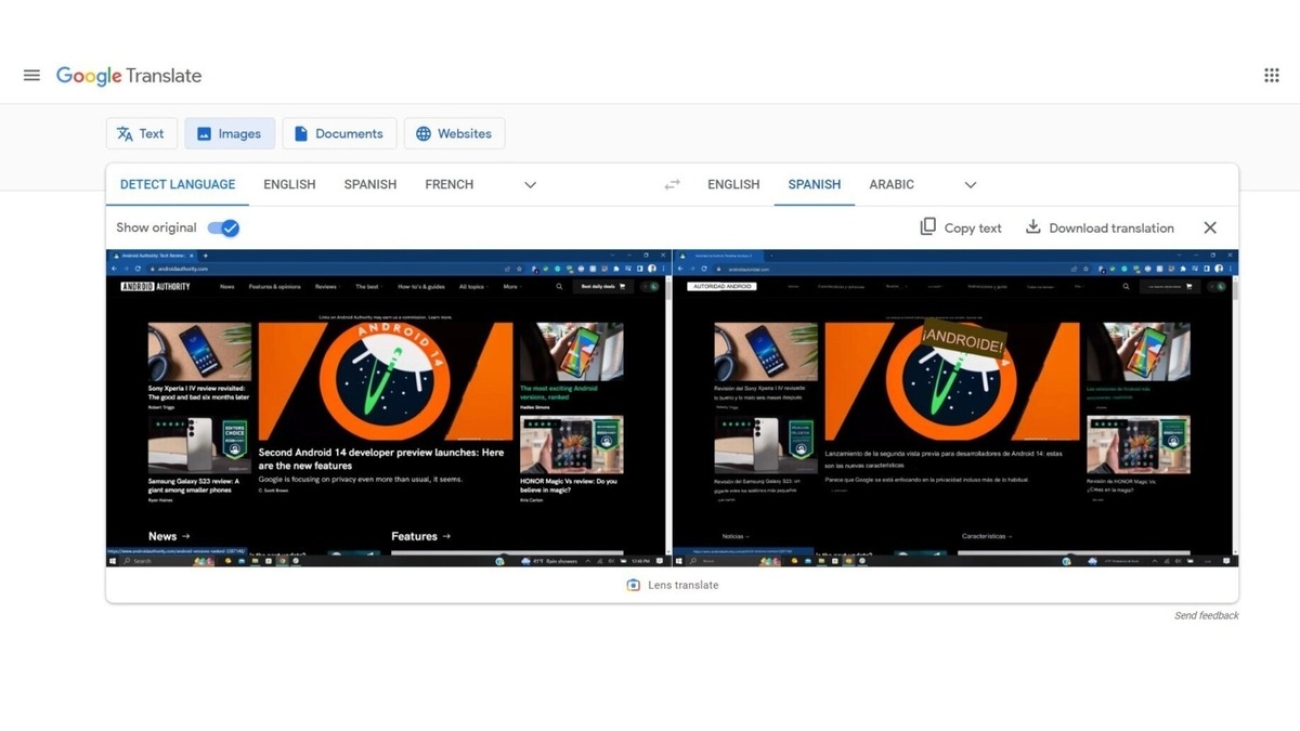Click the Google Translate logo

click(x=129, y=76)
